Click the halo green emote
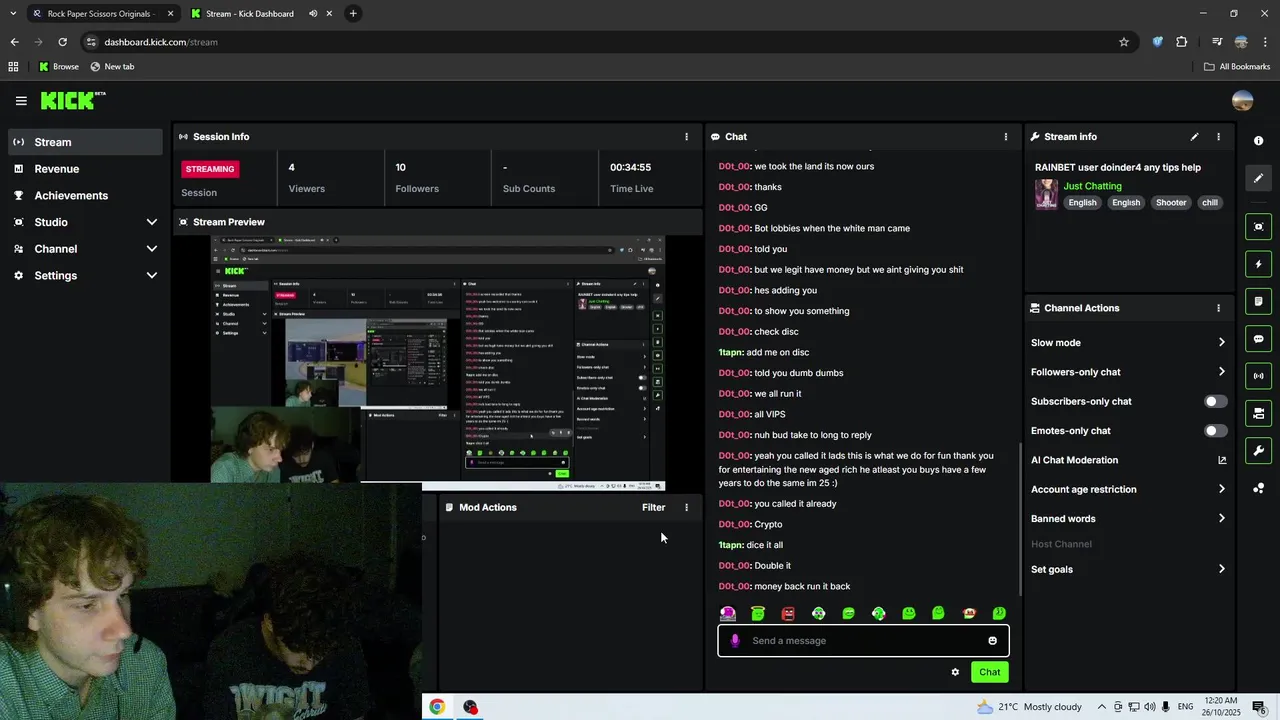Image resolution: width=1280 pixels, height=720 pixels. point(758,613)
